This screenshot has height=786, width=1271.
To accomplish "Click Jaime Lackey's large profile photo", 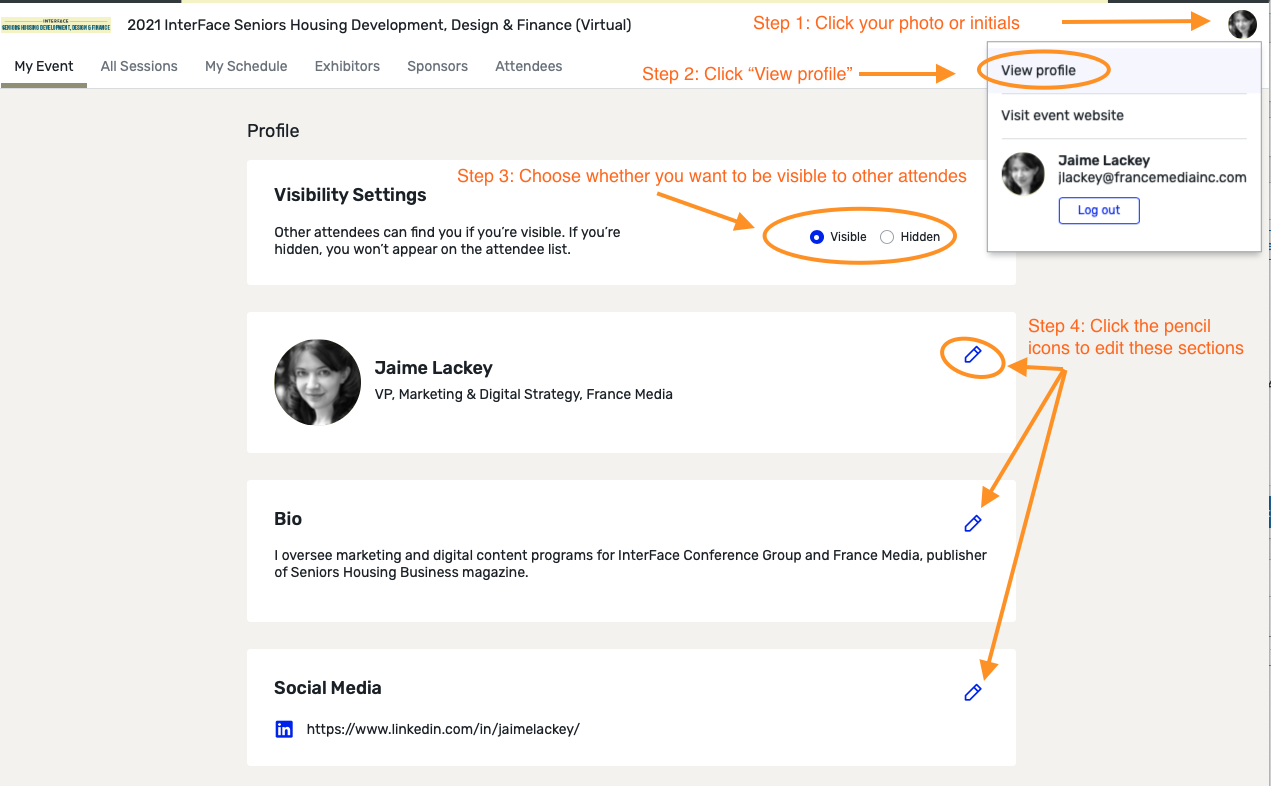I will coord(318,383).
